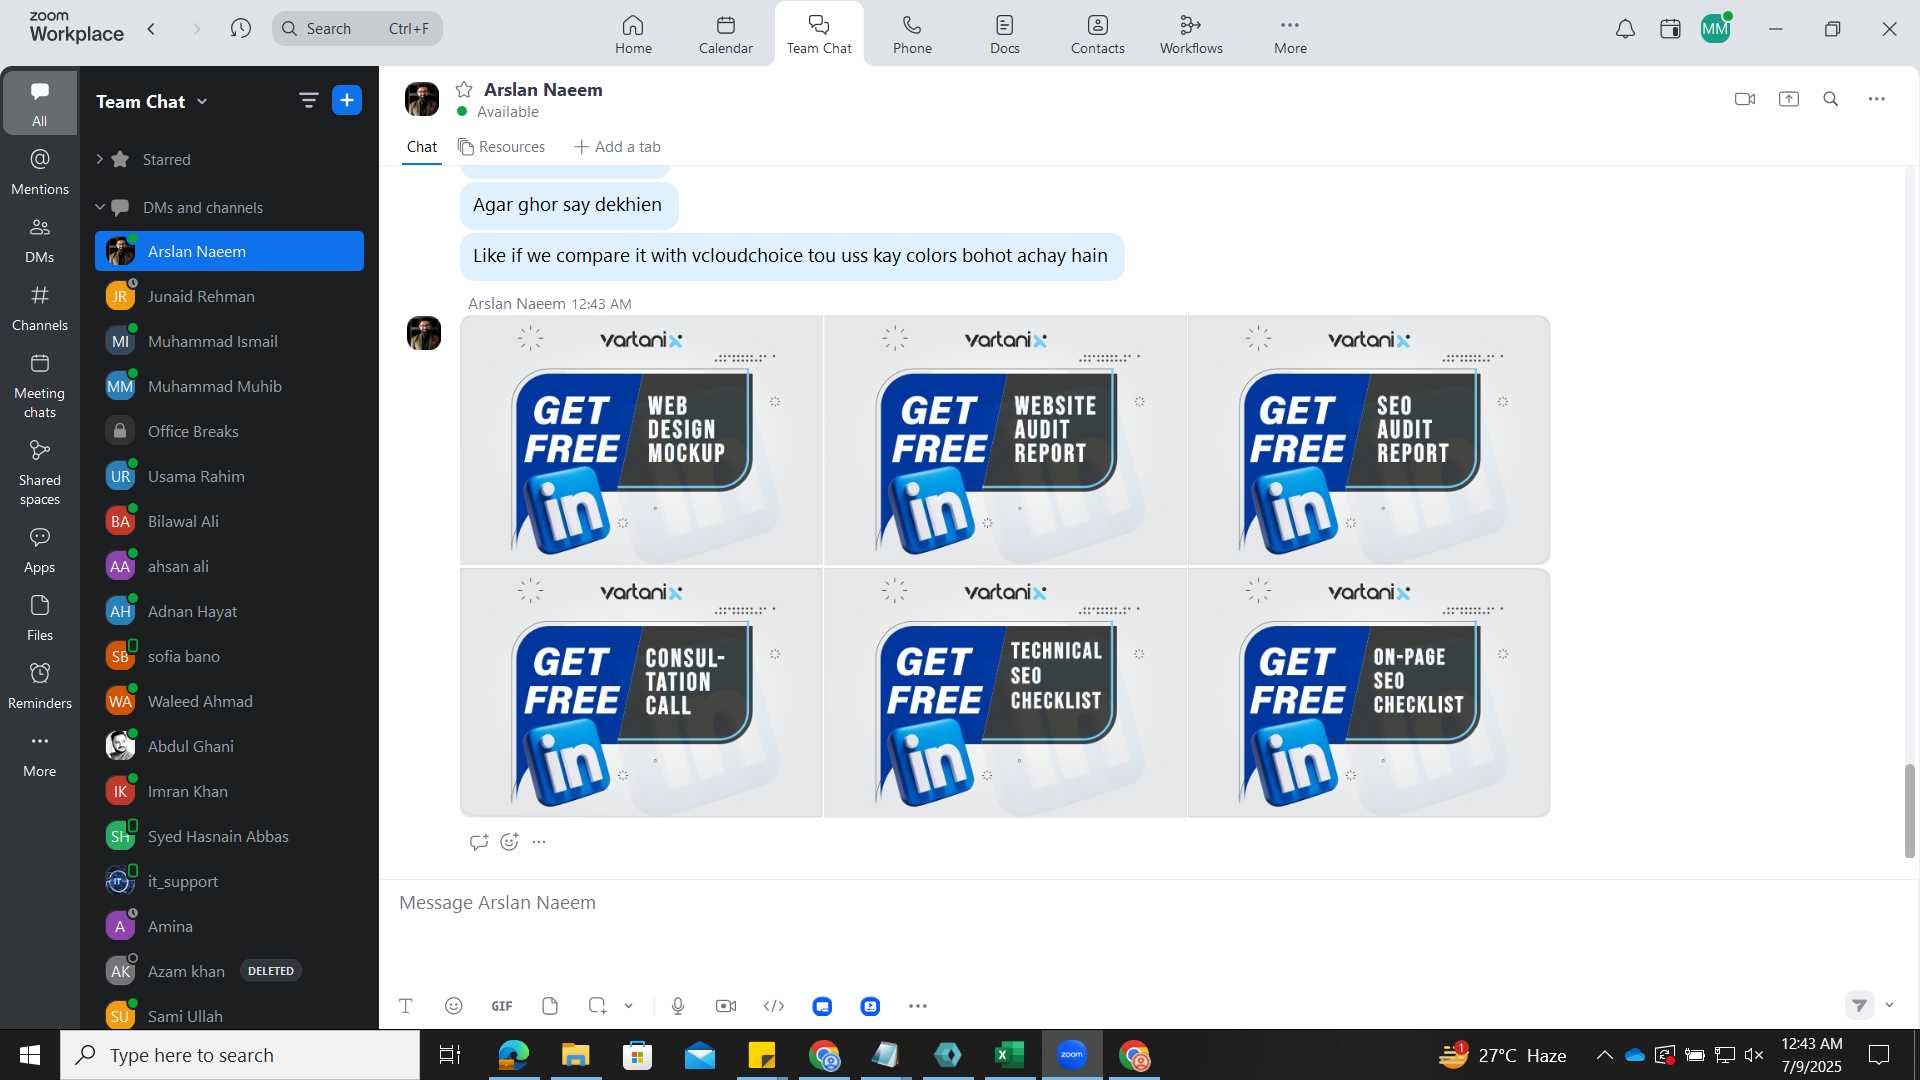Viewport: 1920px width, 1080px height.
Task: Open Workflows tab
Action: pyautogui.click(x=1191, y=34)
